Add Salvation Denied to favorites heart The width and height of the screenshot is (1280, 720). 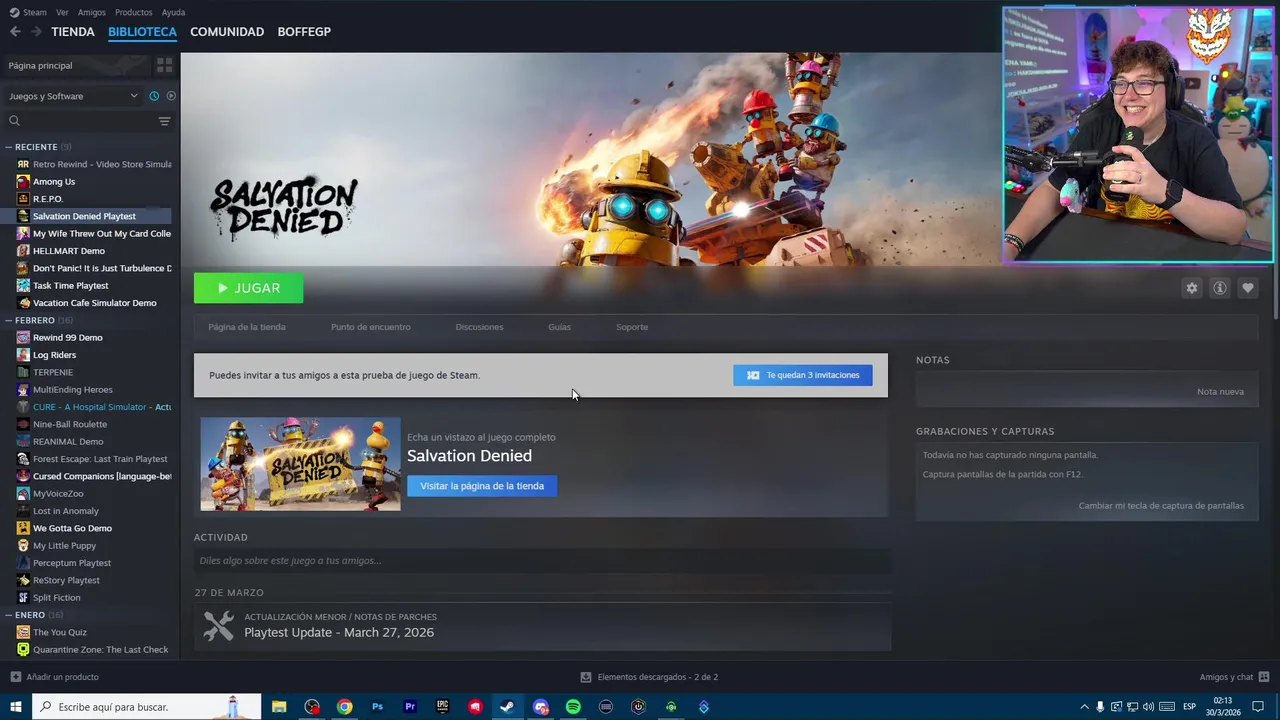point(1247,288)
